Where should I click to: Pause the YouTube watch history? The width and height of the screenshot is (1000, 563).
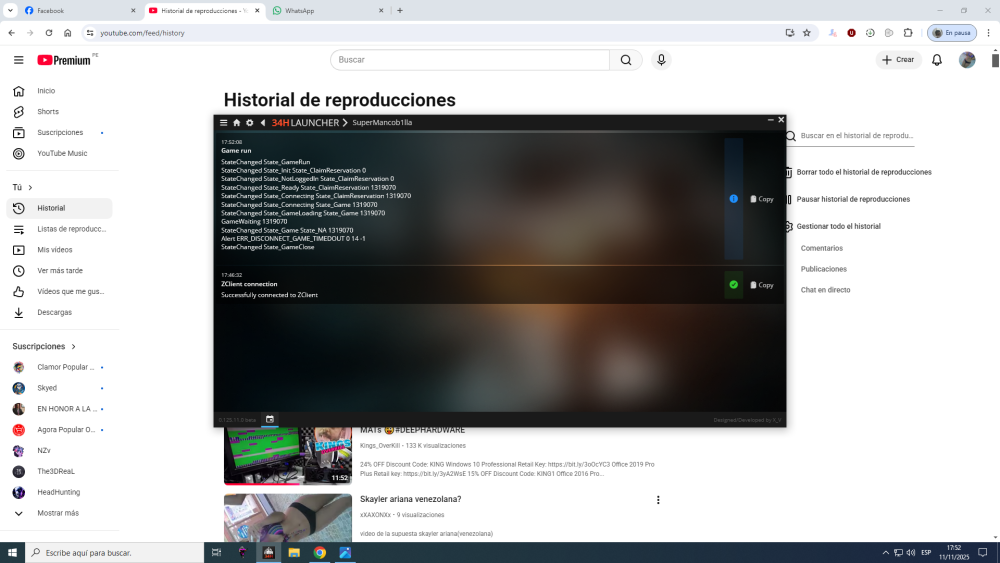(x=852, y=199)
